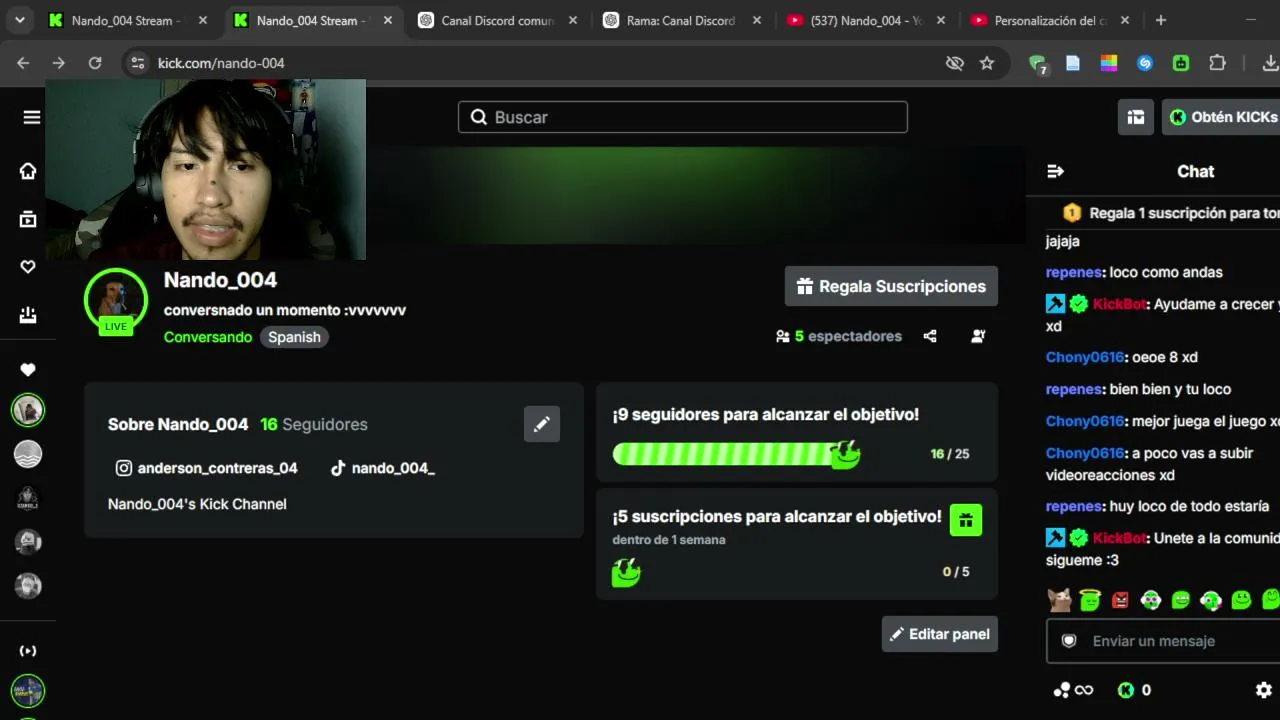This screenshot has width=1280, height=720.
Task: Click the repenes username in 'loco como andas'
Action: [1075, 272]
